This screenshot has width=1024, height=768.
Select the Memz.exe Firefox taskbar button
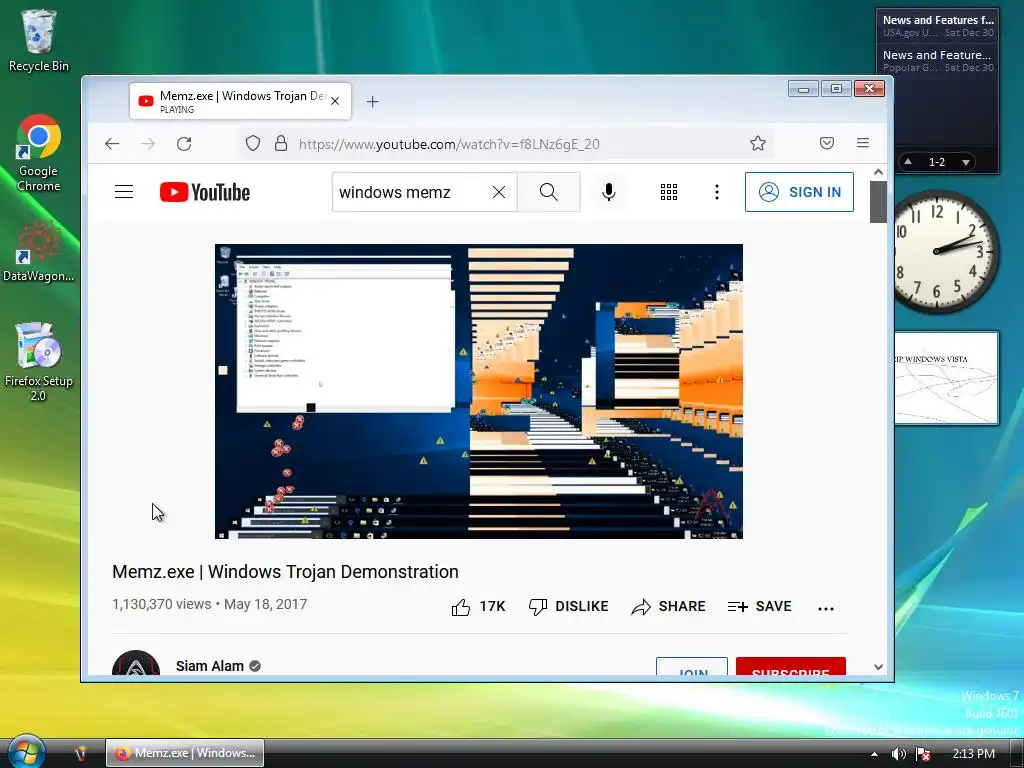185,753
